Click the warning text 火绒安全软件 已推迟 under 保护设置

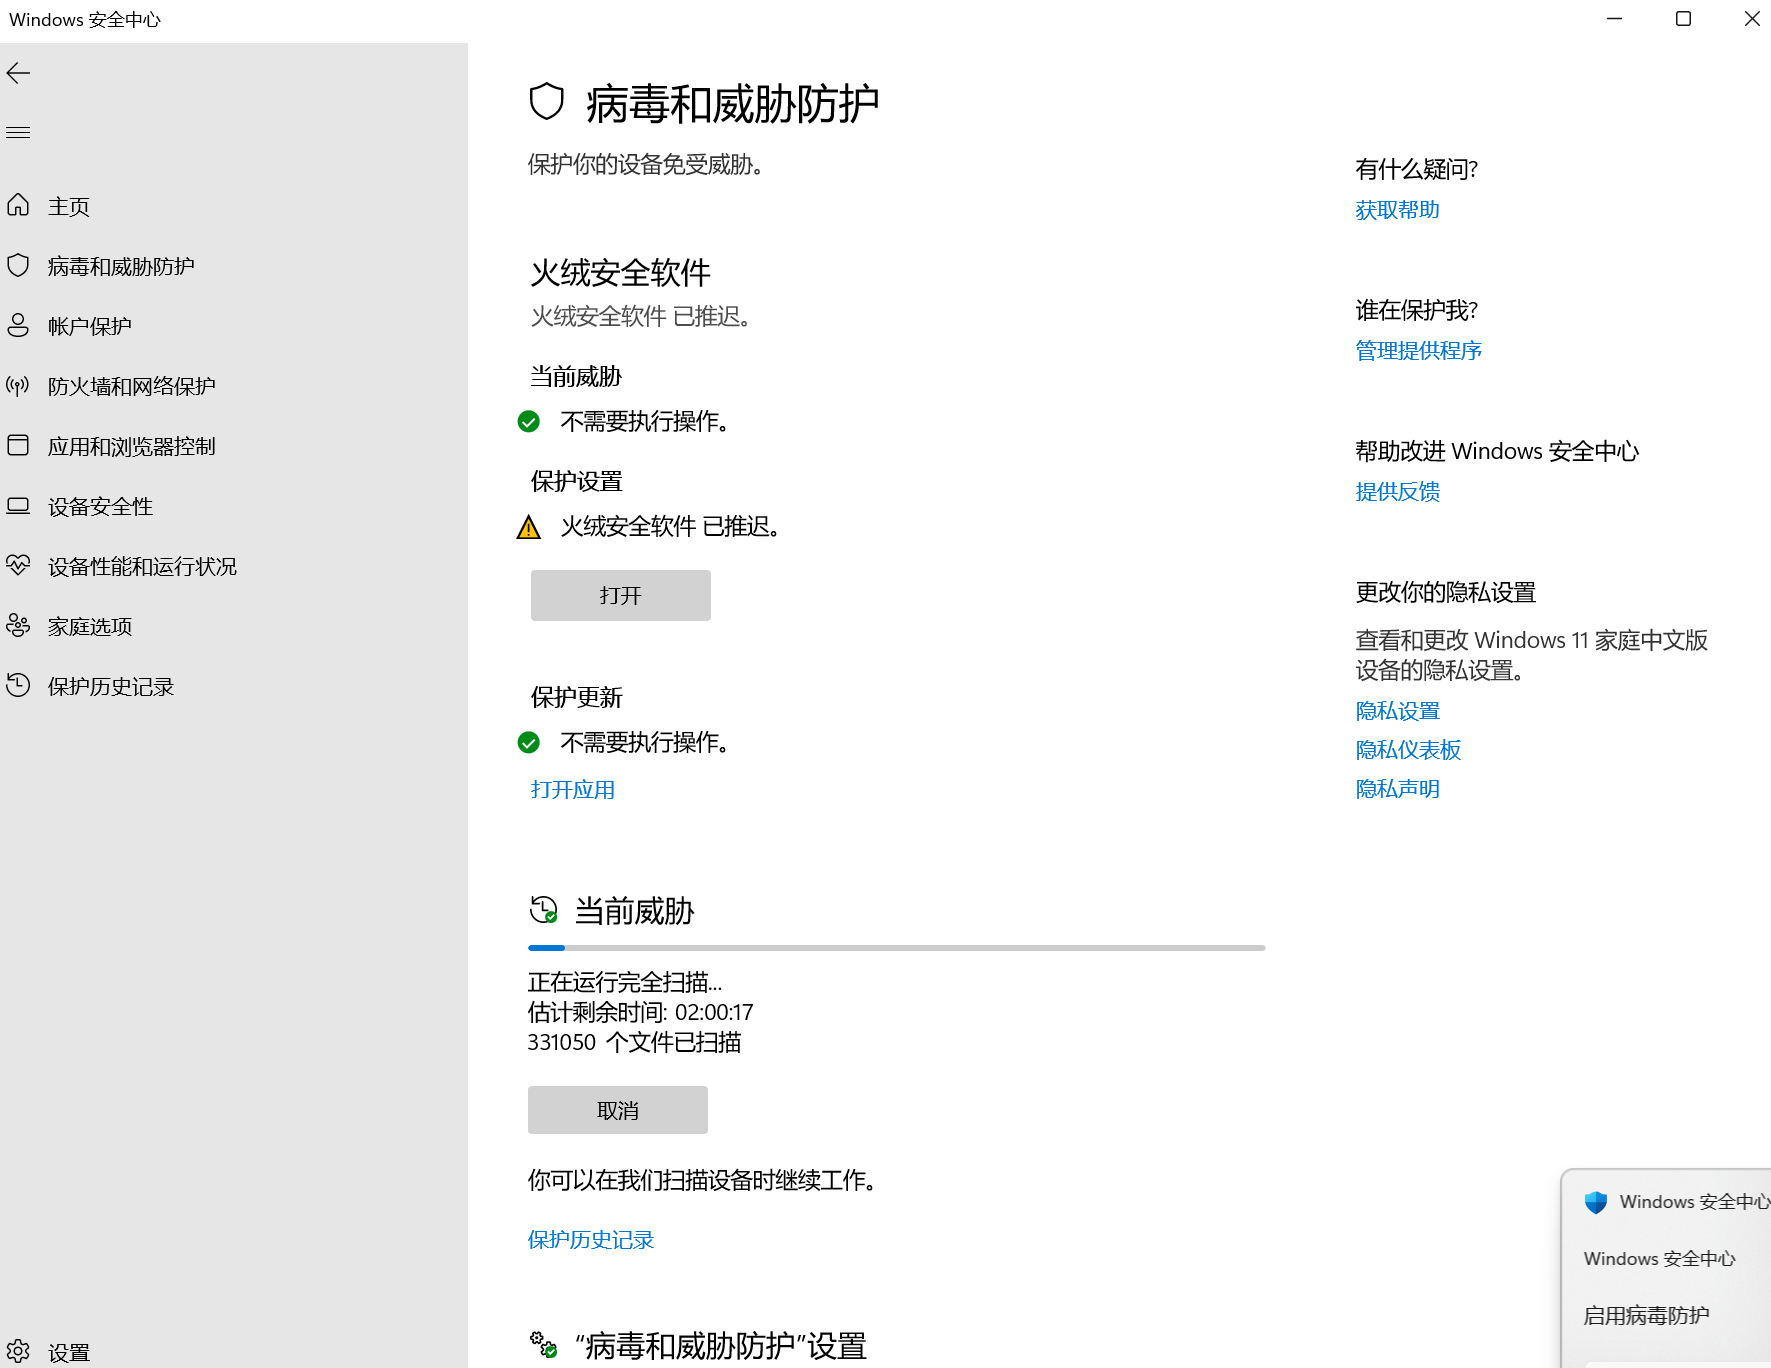tap(670, 526)
